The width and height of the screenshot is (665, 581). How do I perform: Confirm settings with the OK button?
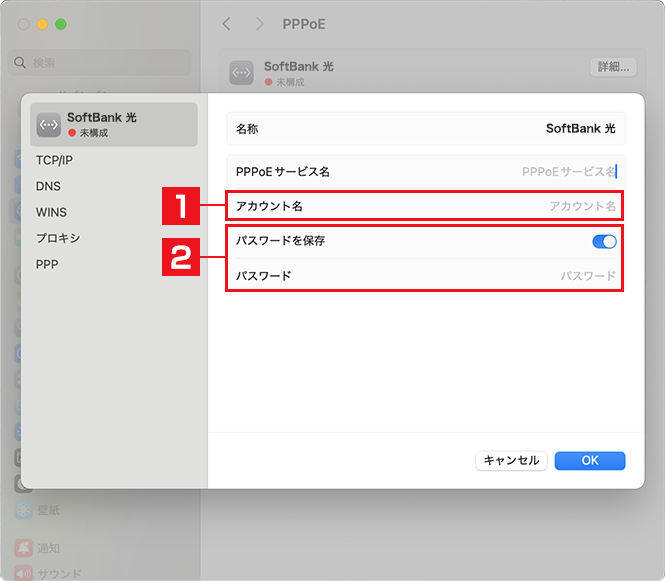tap(590, 460)
